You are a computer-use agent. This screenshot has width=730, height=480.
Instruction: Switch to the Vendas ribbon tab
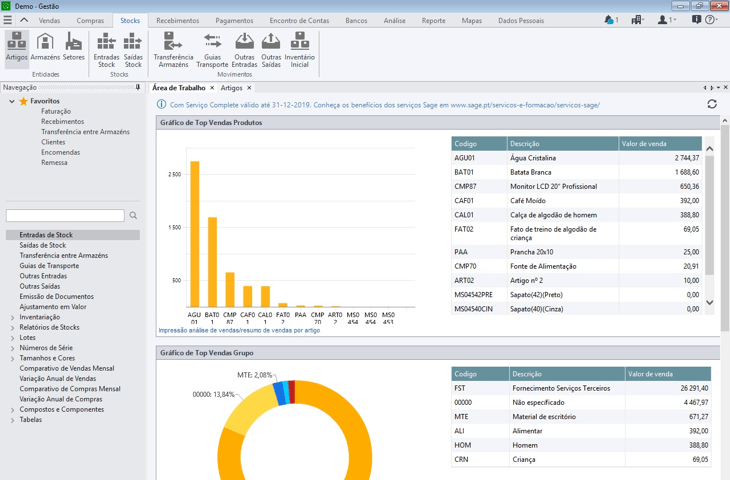click(x=49, y=20)
